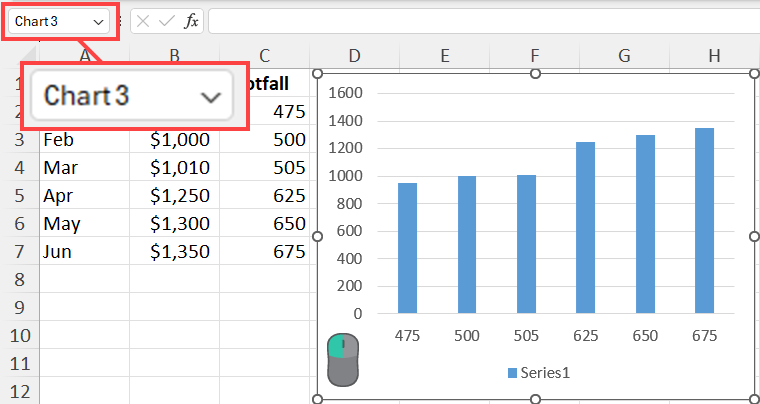Screen dimensions: 760x404
Task: Click cell C6 with value 650
Action: pos(265,223)
